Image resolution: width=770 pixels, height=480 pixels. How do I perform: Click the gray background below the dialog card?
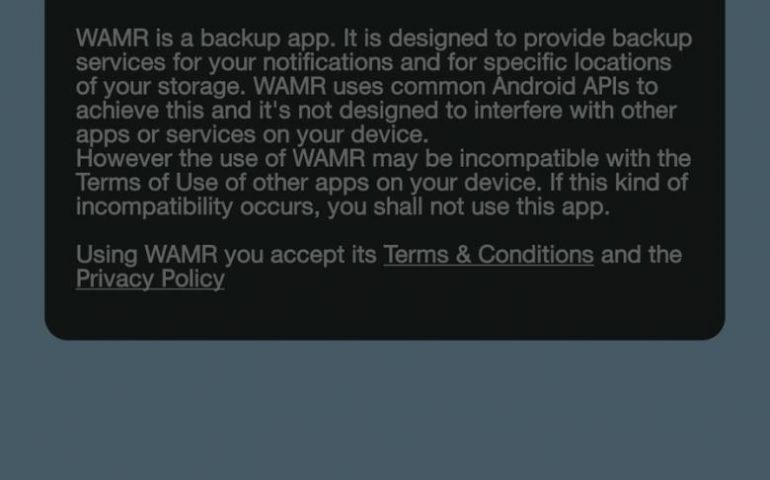(385, 410)
